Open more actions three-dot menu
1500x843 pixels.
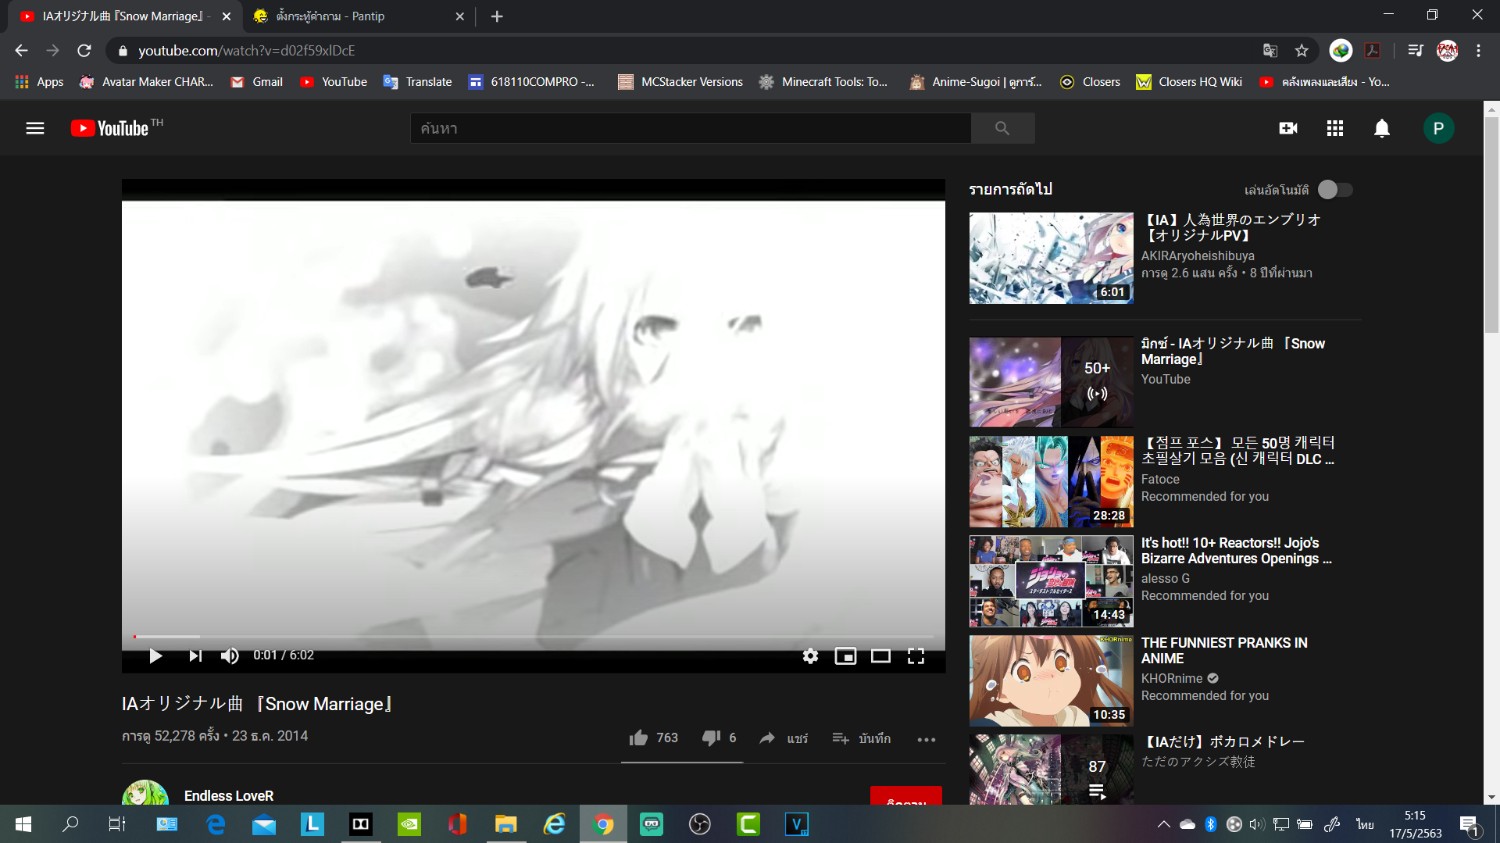point(926,739)
